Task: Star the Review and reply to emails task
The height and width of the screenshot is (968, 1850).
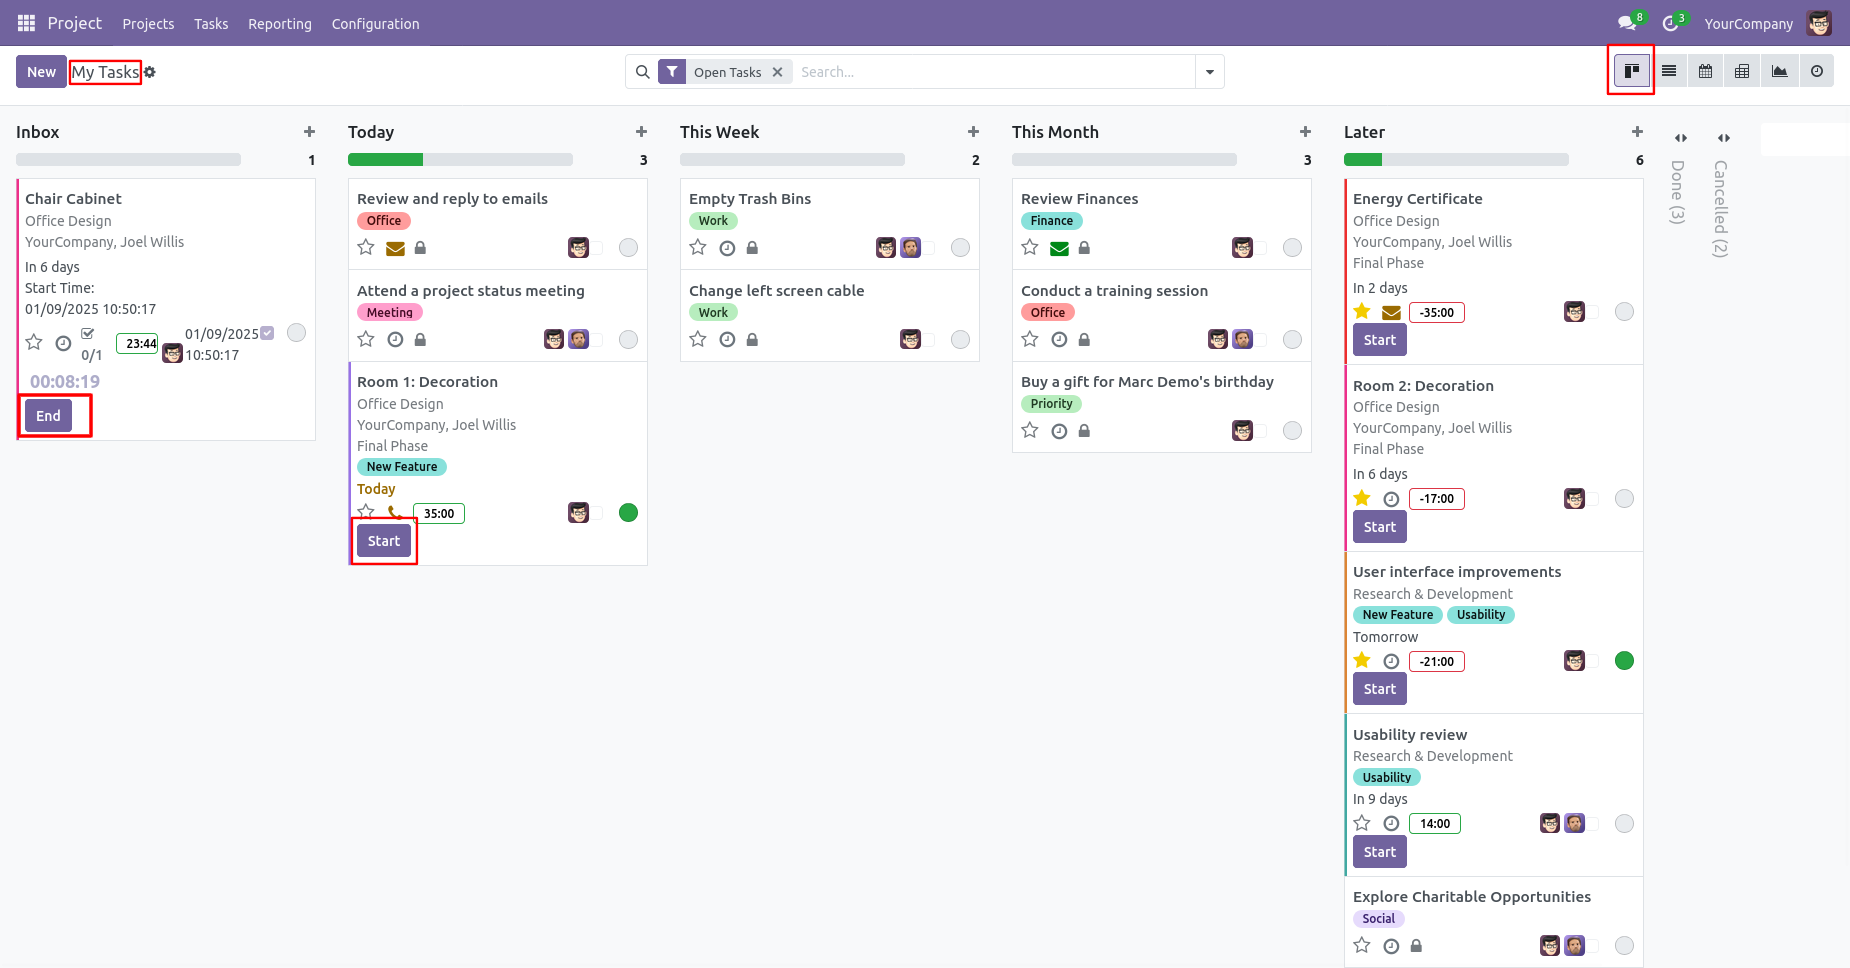Action: (366, 247)
